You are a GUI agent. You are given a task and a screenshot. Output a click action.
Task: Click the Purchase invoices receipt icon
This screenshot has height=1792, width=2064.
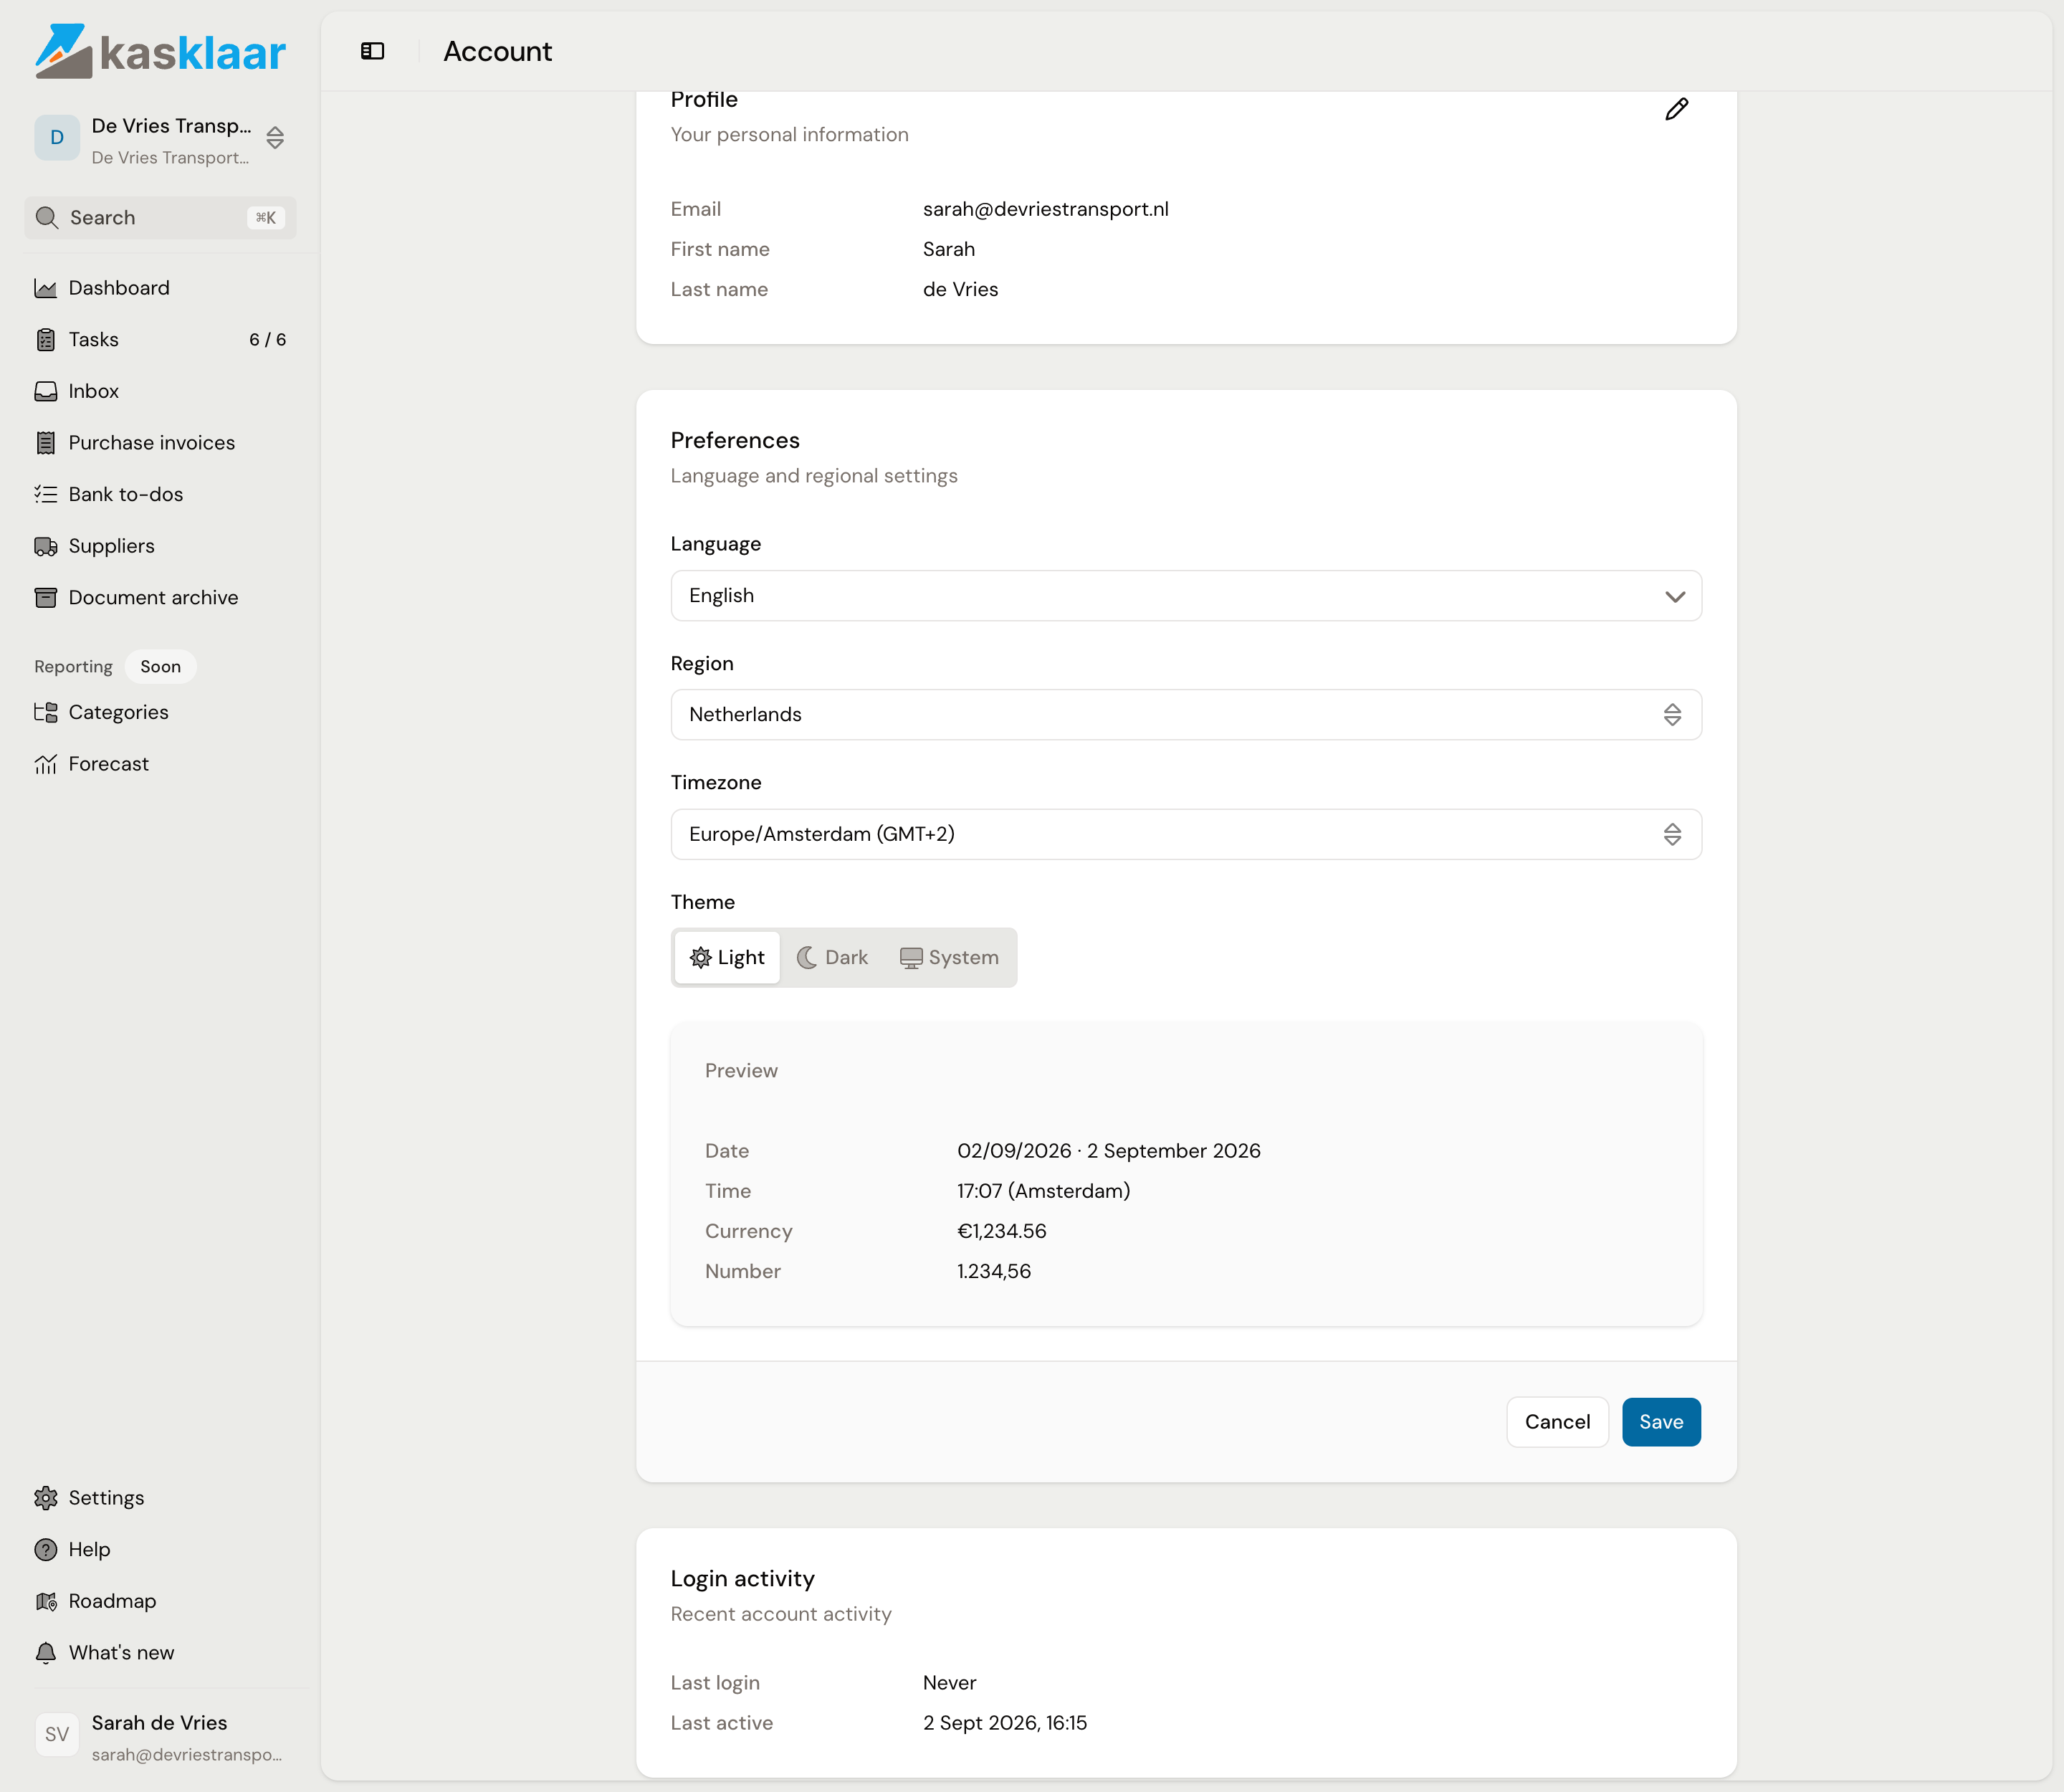pos(46,443)
